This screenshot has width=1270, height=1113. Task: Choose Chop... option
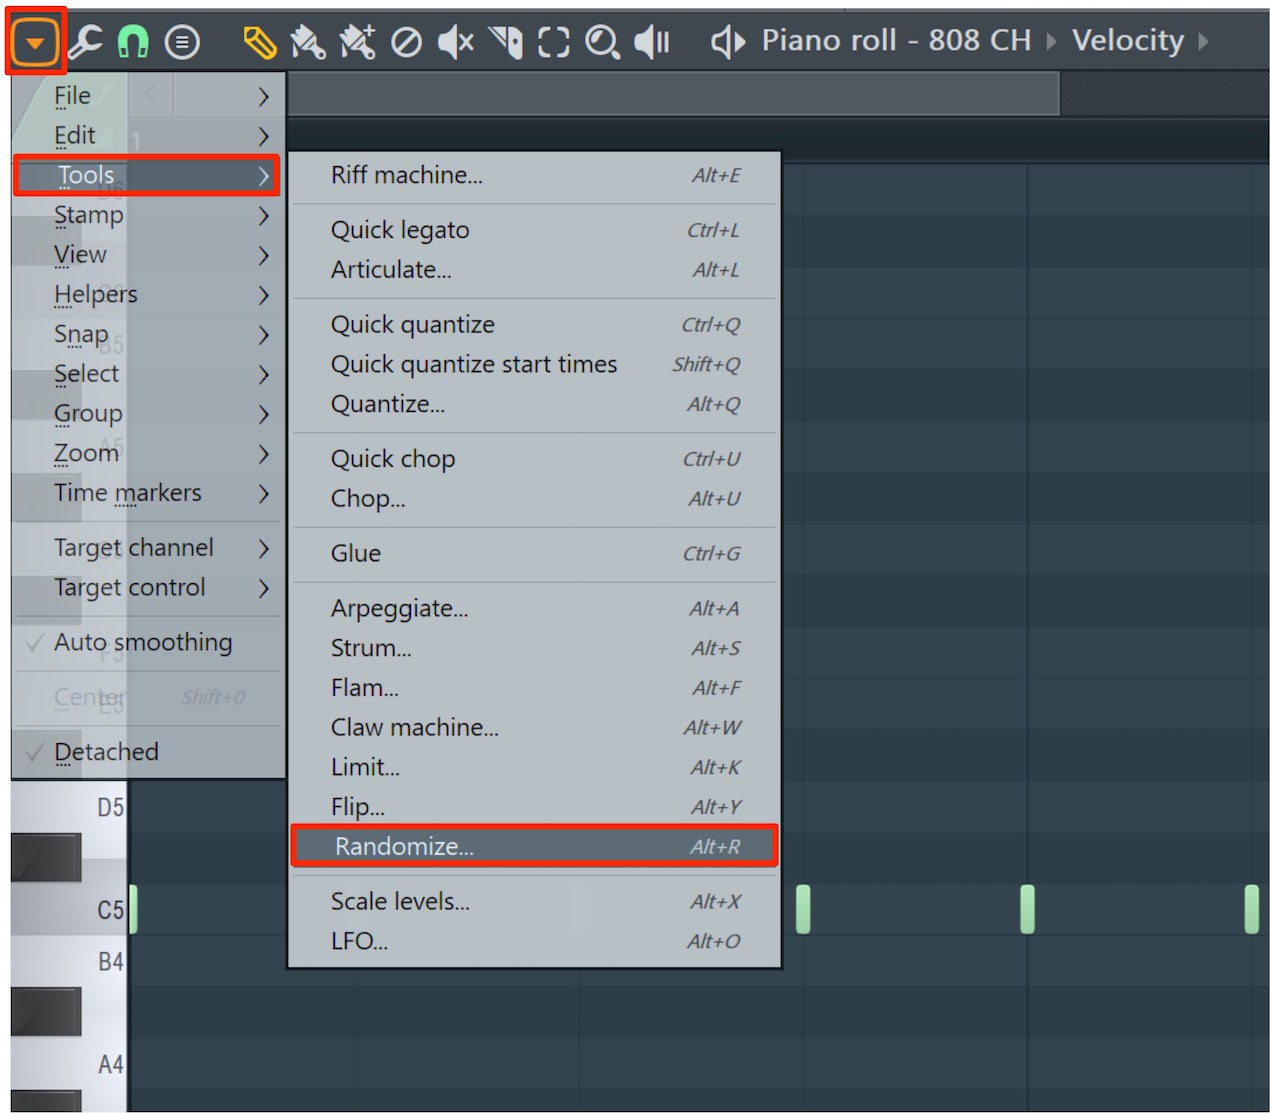[535, 499]
